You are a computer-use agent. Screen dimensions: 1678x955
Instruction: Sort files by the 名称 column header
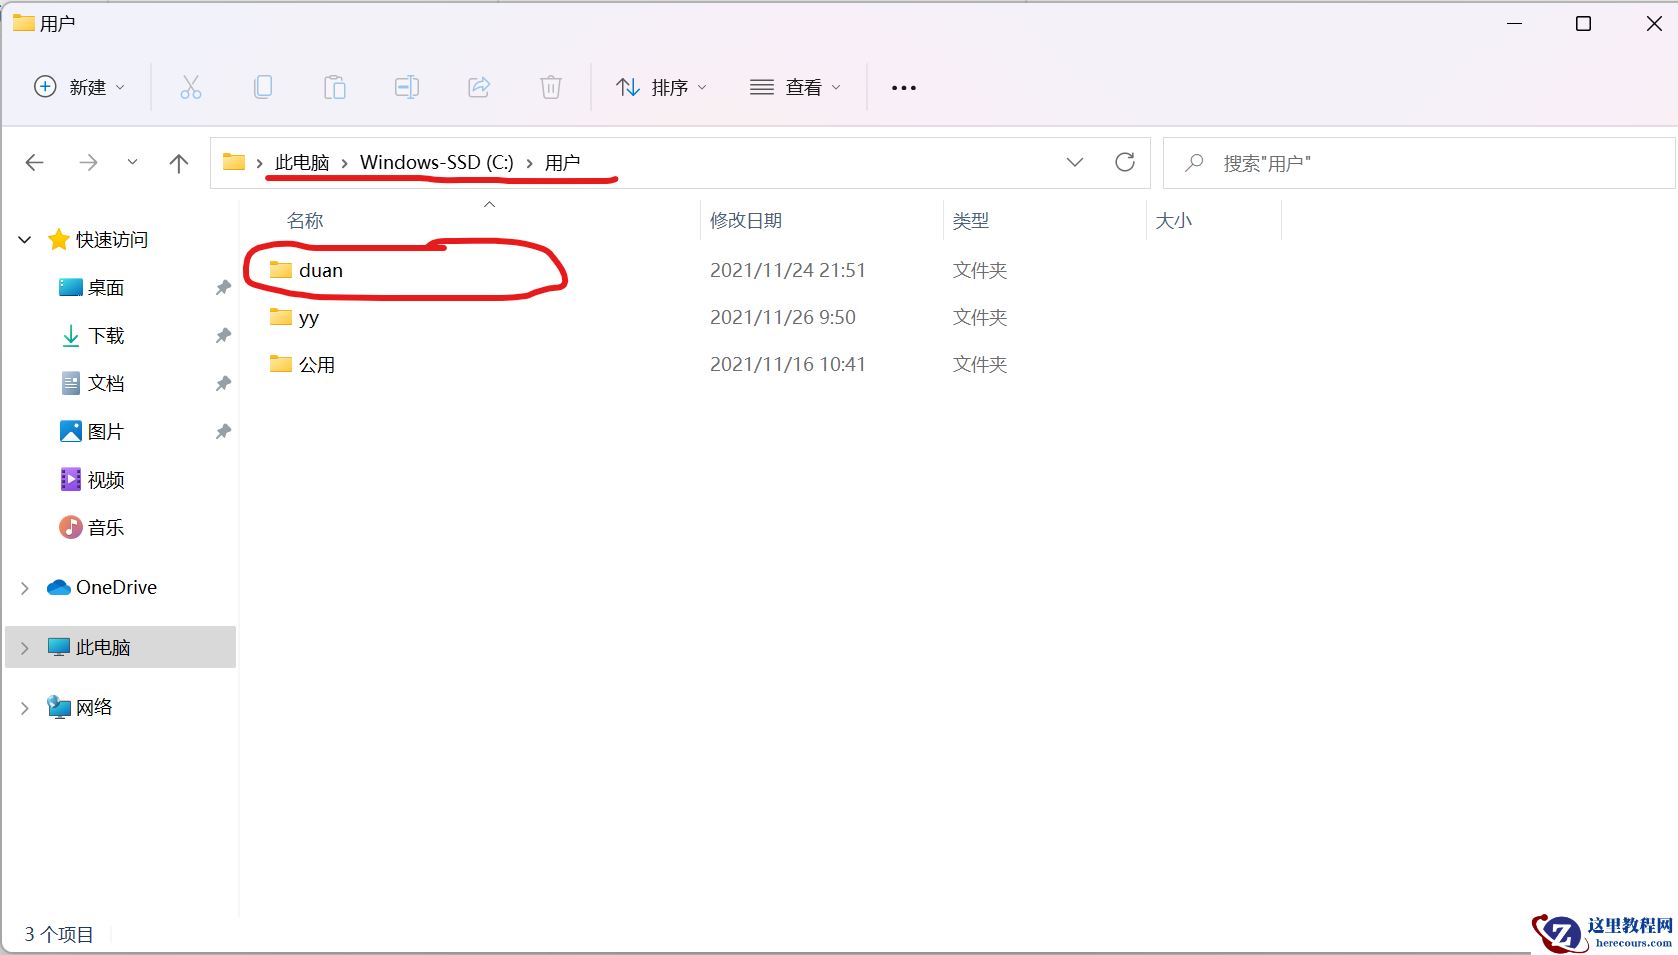tap(305, 220)
